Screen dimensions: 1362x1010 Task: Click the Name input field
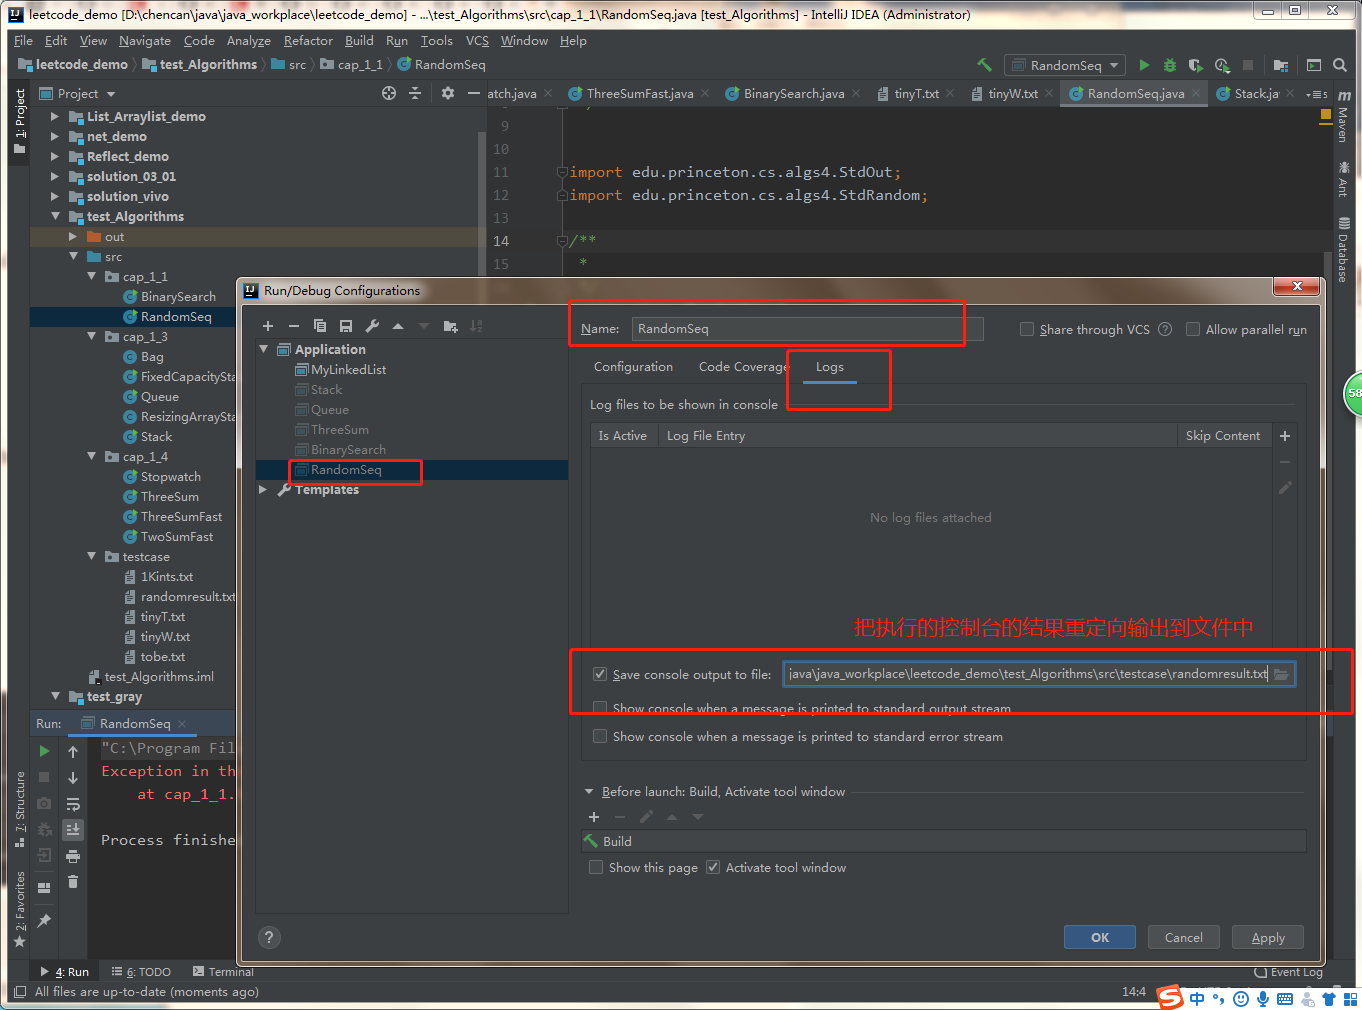click(807, 329)
